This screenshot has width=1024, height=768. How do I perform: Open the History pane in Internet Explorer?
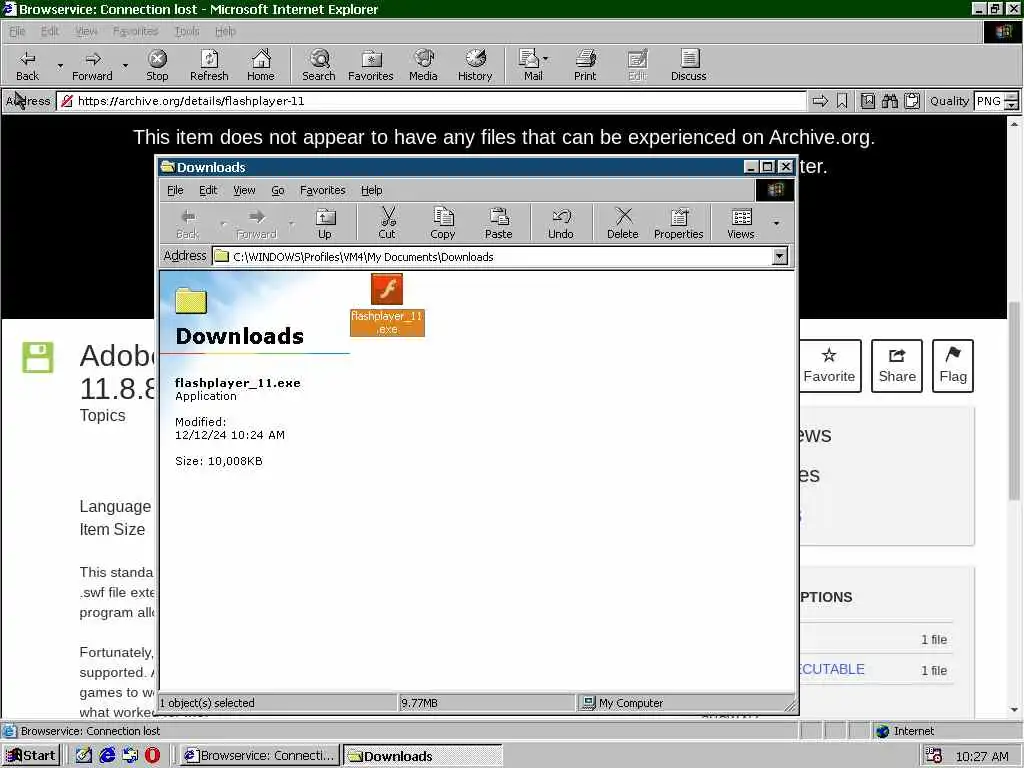pos(475,65)
